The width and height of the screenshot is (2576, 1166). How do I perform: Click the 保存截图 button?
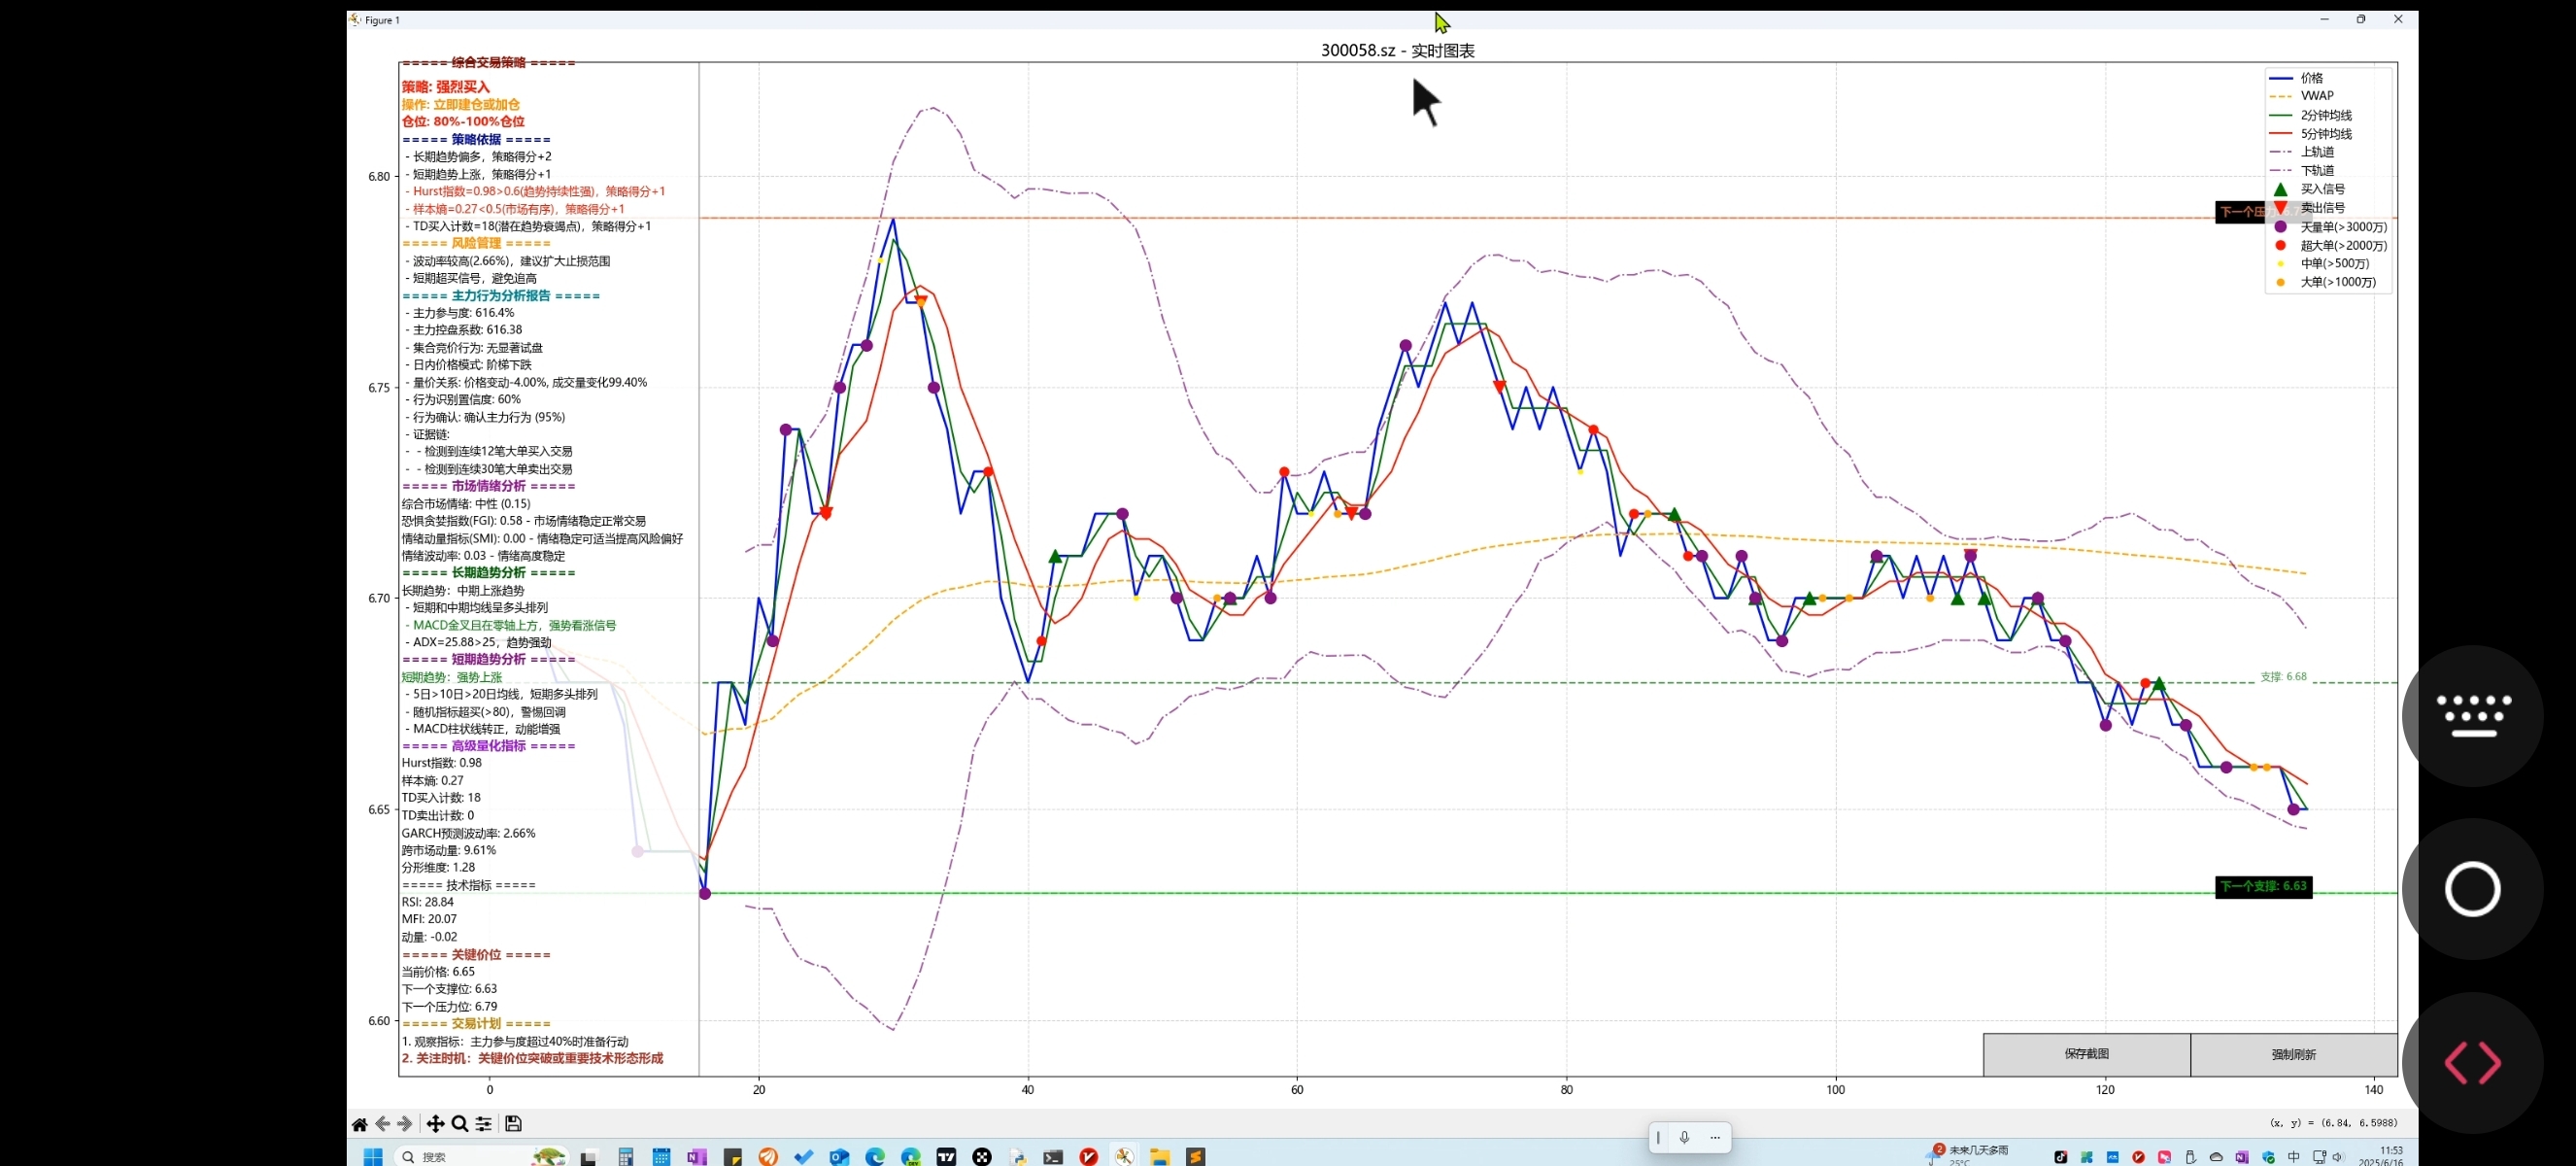2087,1054
